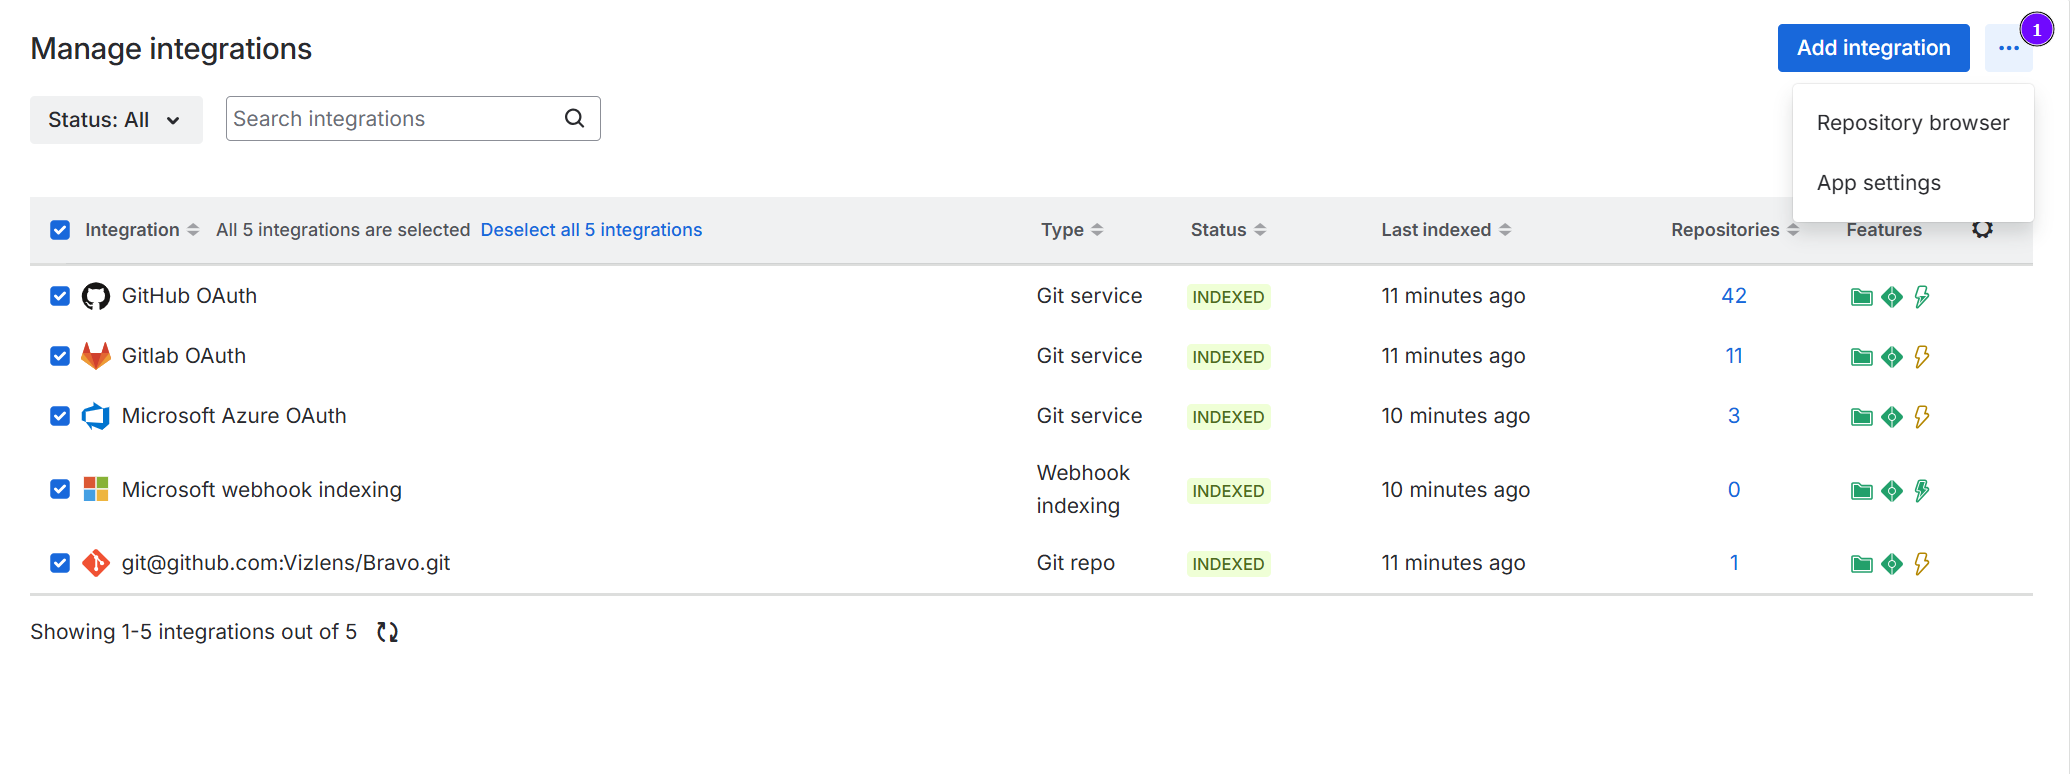Click Deselect all 5 integrations link
The image size is (2071, 774).
coord(591,230)
